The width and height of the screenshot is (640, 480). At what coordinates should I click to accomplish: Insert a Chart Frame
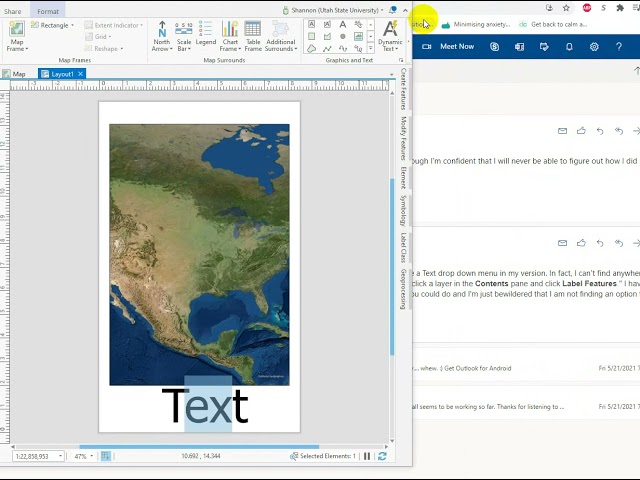230,36
